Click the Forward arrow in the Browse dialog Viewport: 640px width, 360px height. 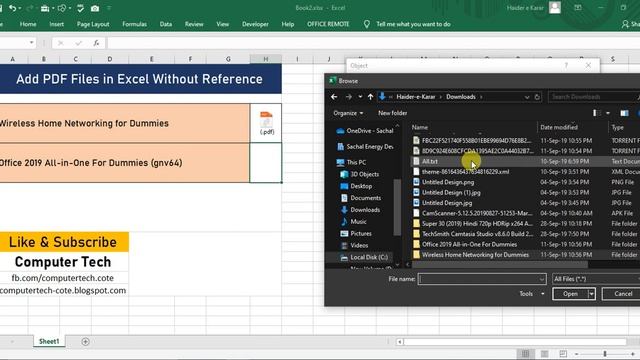click(x=348, y=97)
